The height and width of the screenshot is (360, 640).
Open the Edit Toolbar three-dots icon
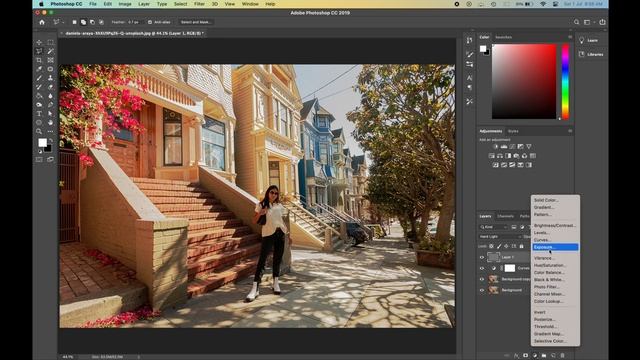(50, 131)
